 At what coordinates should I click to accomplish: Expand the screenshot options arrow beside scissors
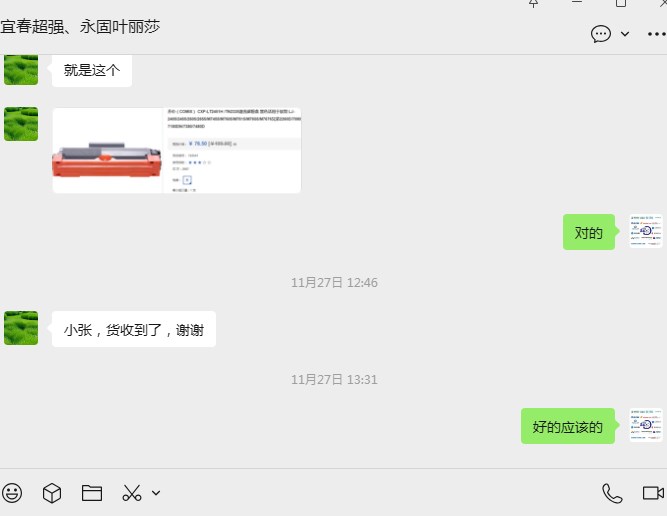(x=156, y=492)
